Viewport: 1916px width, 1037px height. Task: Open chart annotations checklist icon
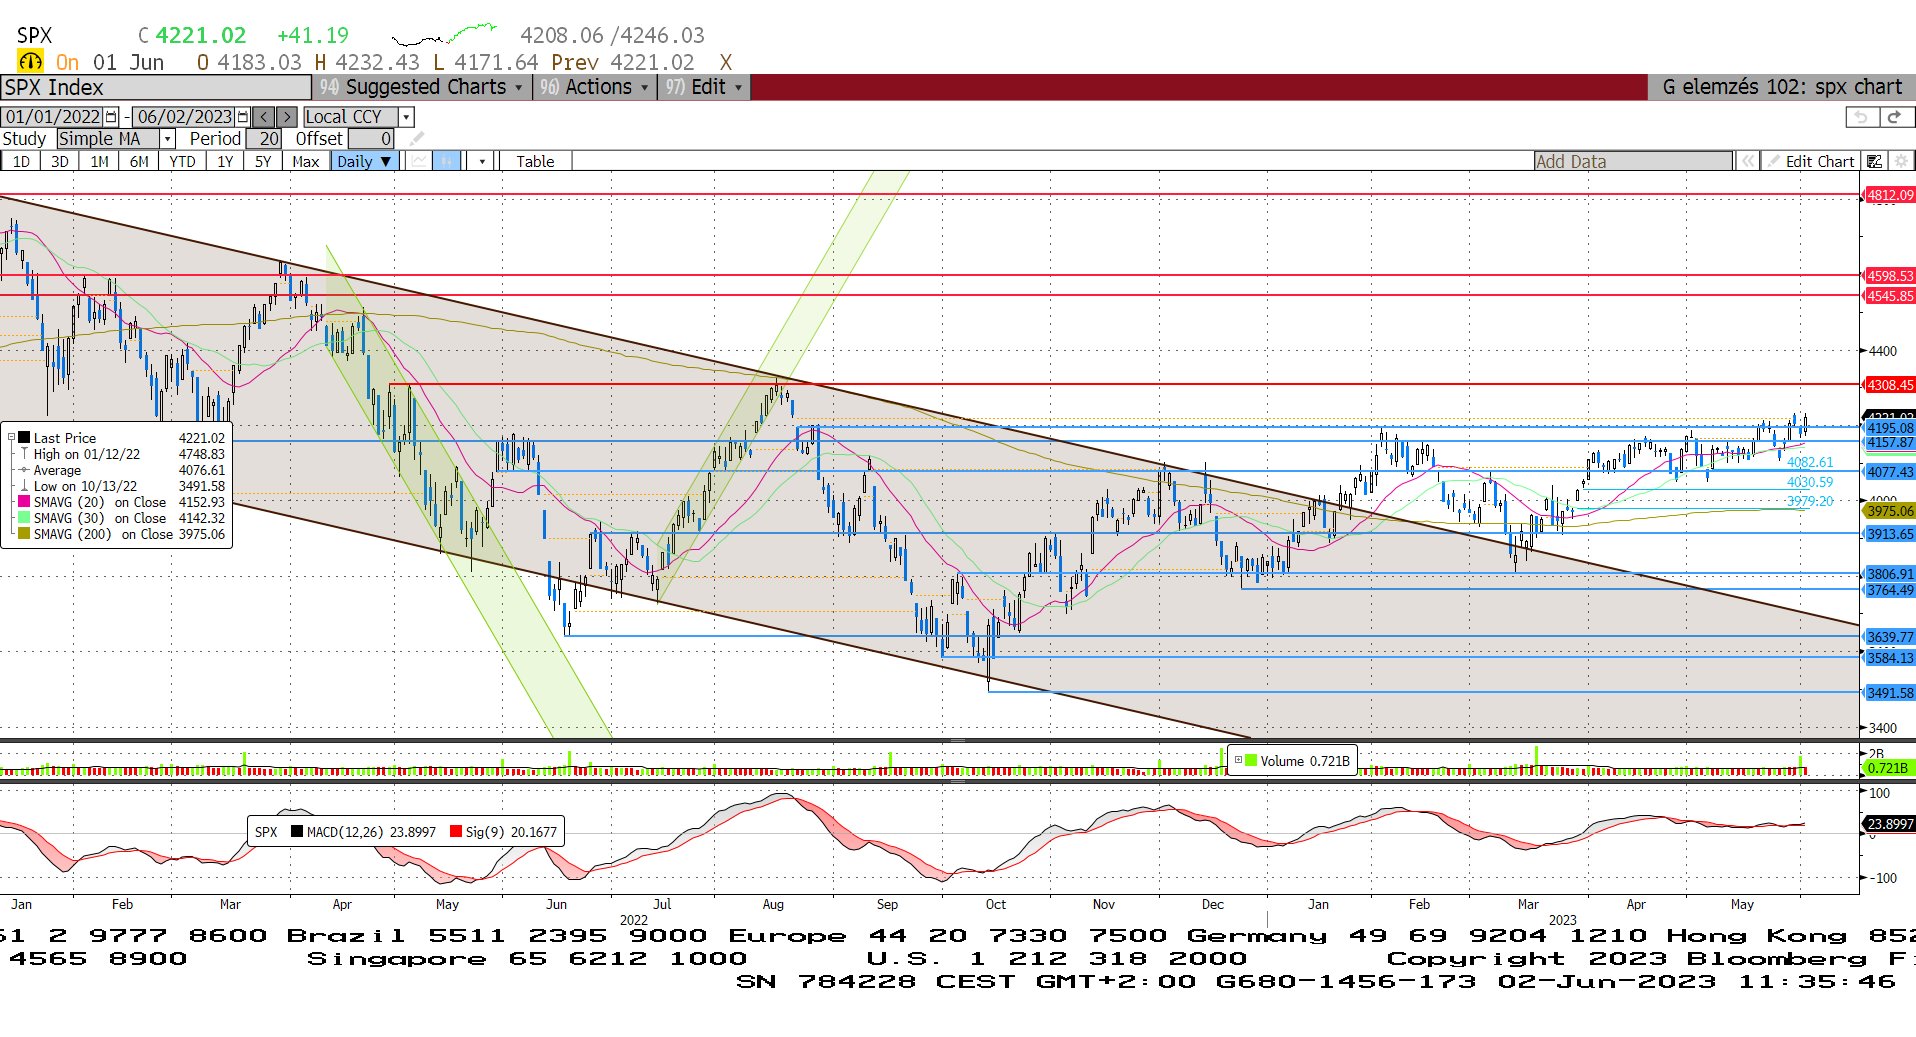[1875, 161]
